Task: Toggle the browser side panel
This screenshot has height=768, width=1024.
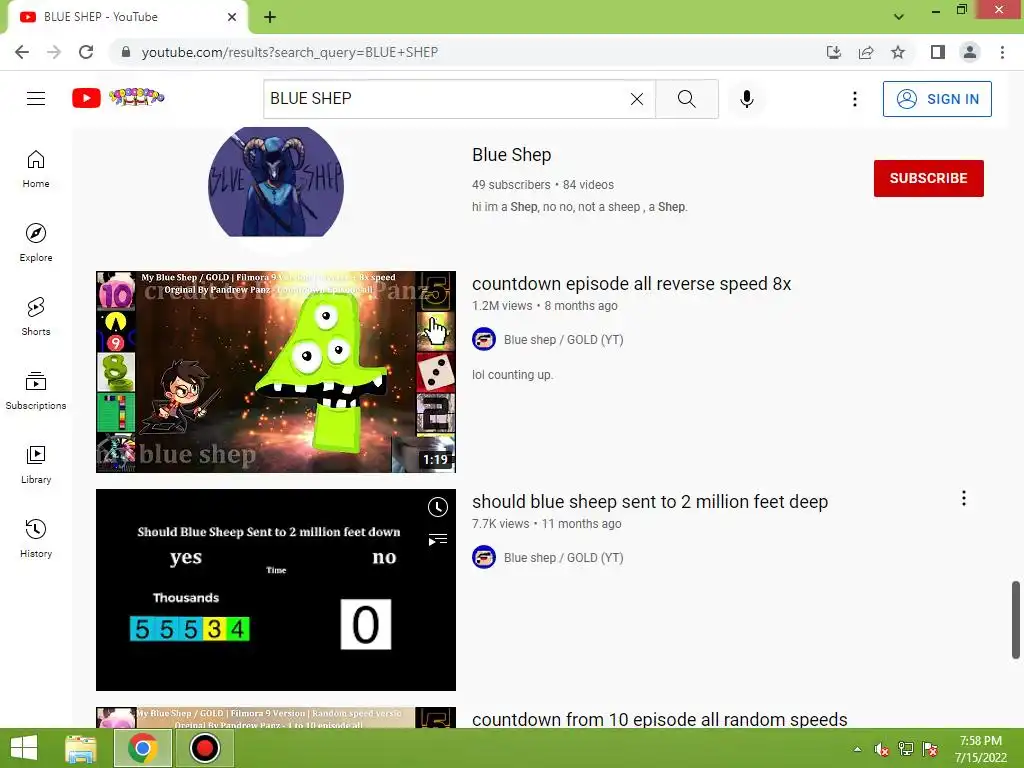Action: 938,52
